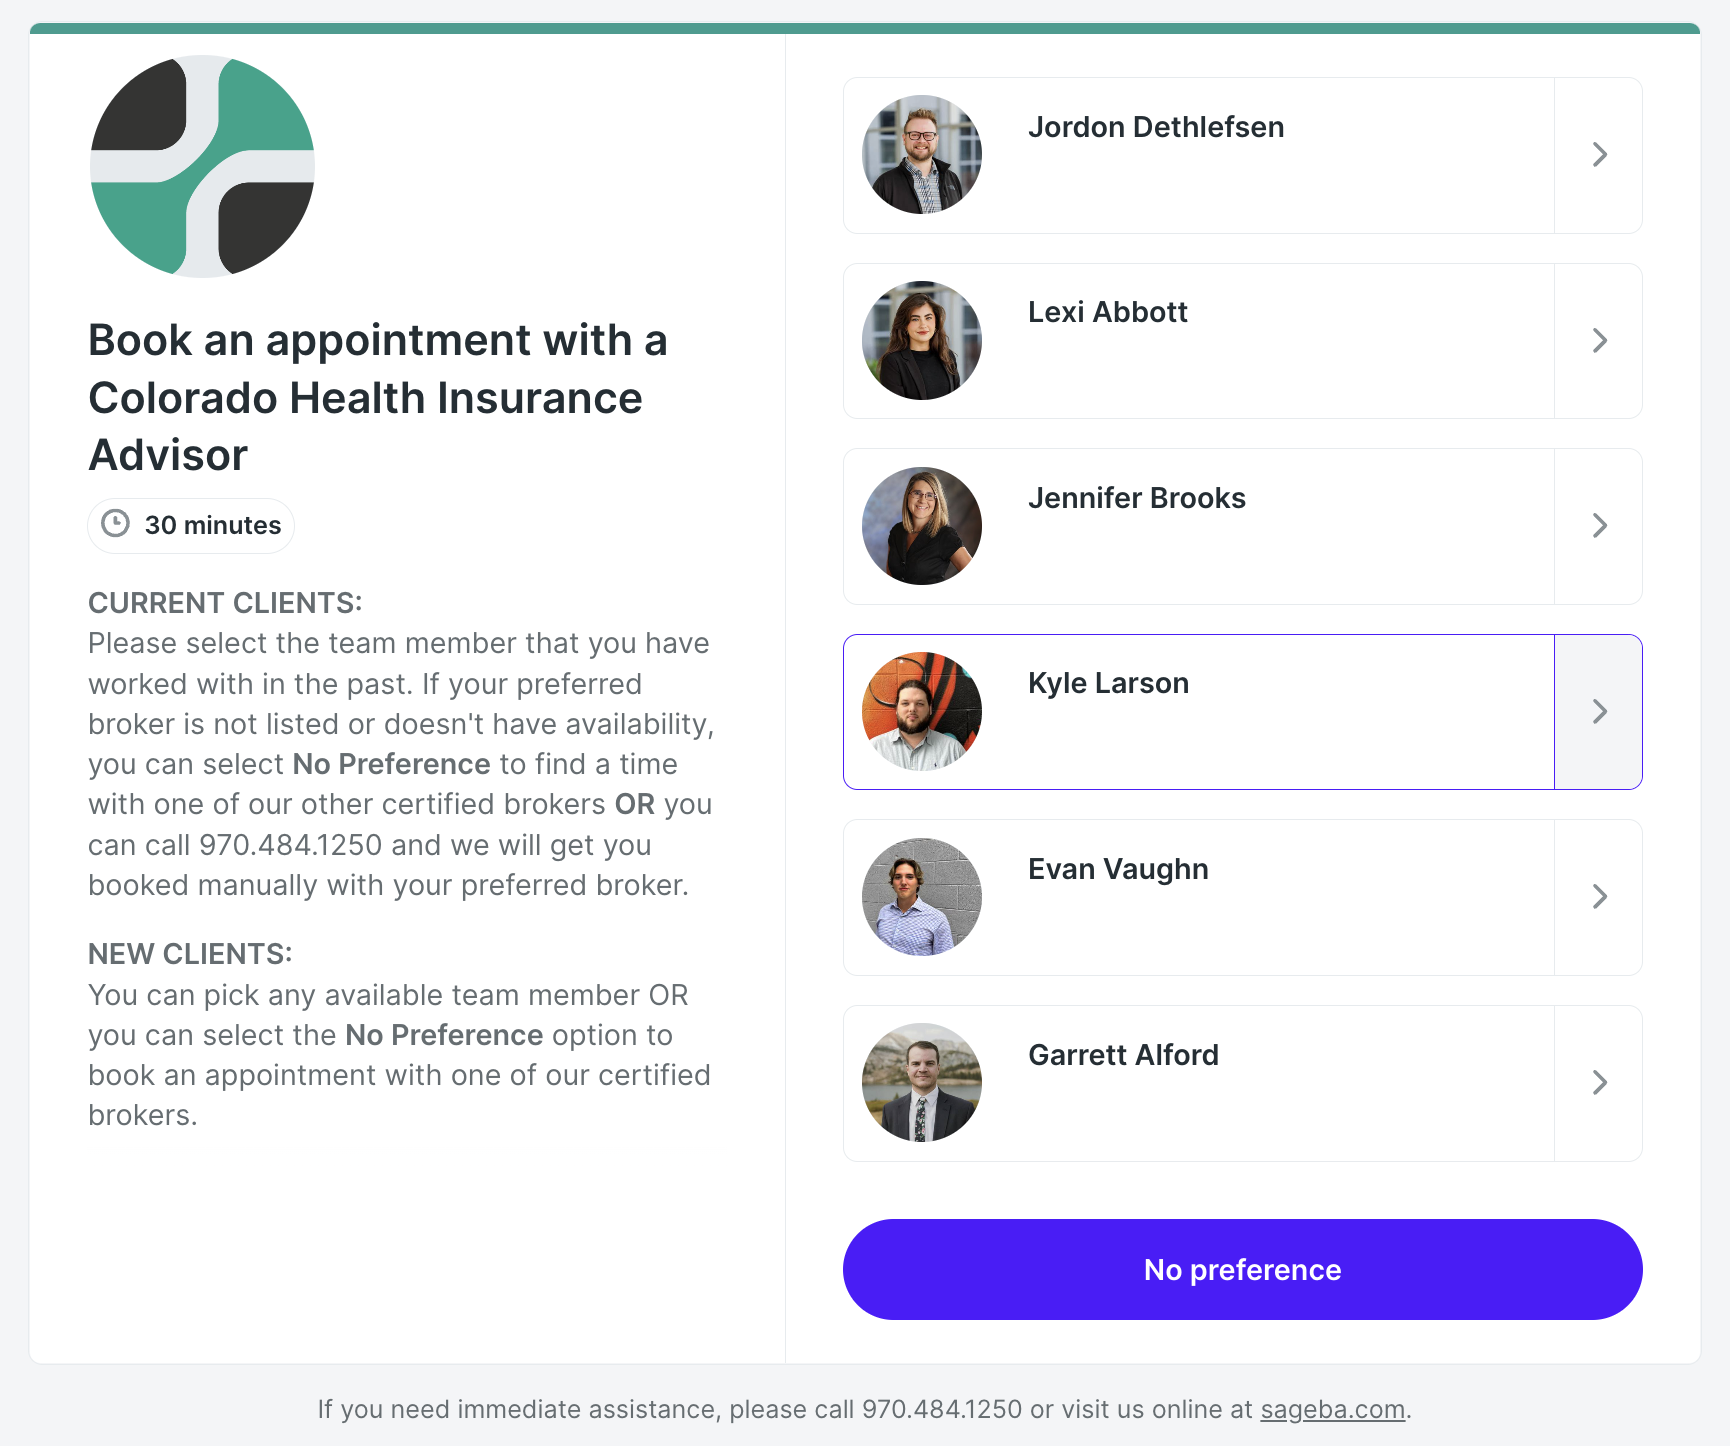1730x1446 pixels.
Task: Click Kyle Larson's profile photo
Action: pyautogui.click(x=921, y=711)
